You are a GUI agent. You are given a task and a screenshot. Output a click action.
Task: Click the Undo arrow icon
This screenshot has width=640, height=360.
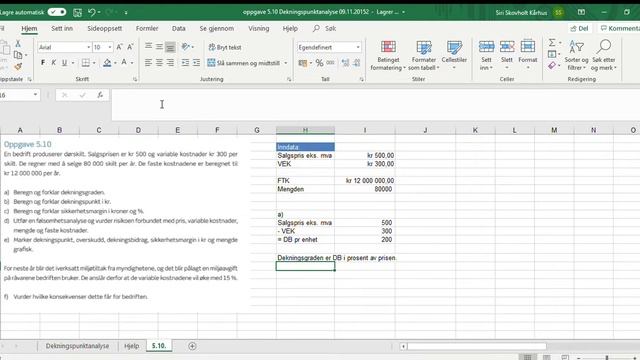[x=92, y=12]
